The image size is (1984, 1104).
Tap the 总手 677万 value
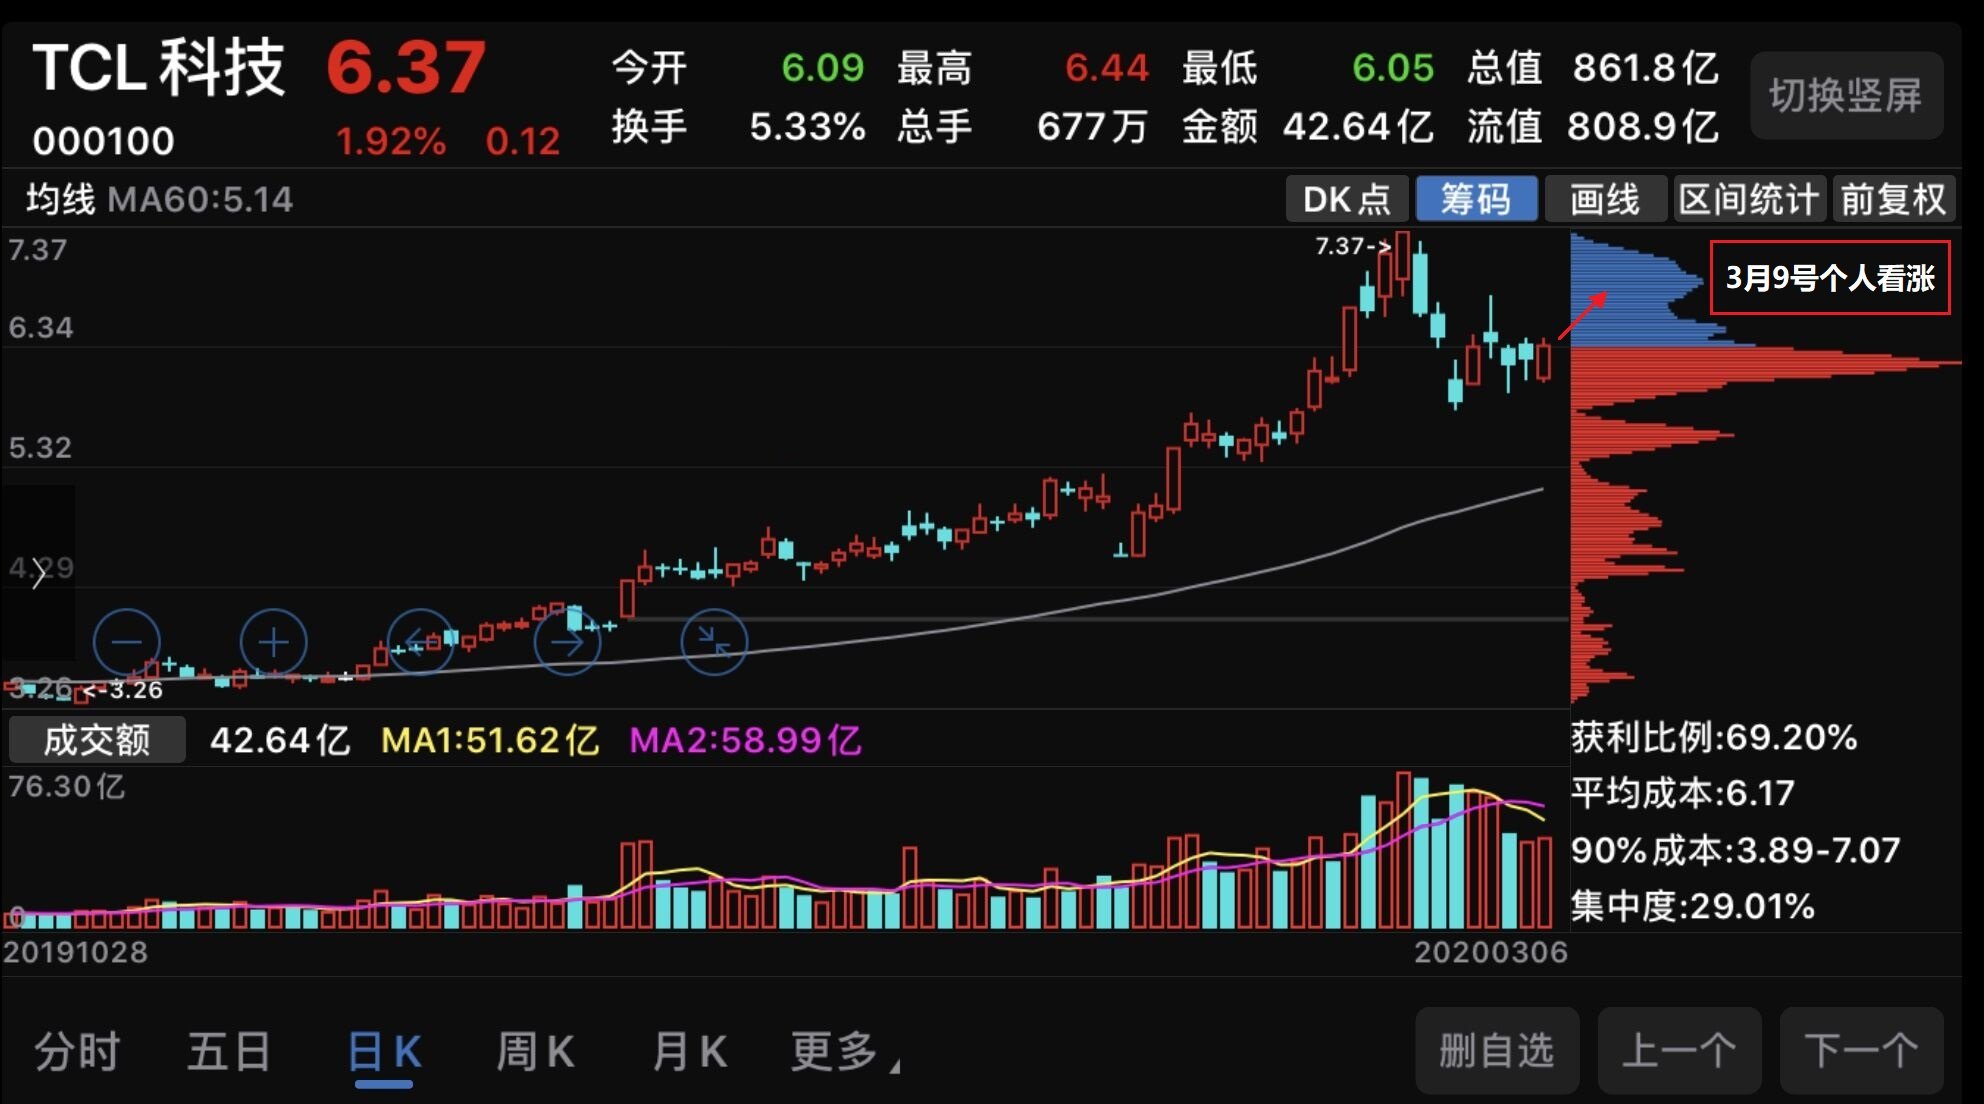[1091, 127]
